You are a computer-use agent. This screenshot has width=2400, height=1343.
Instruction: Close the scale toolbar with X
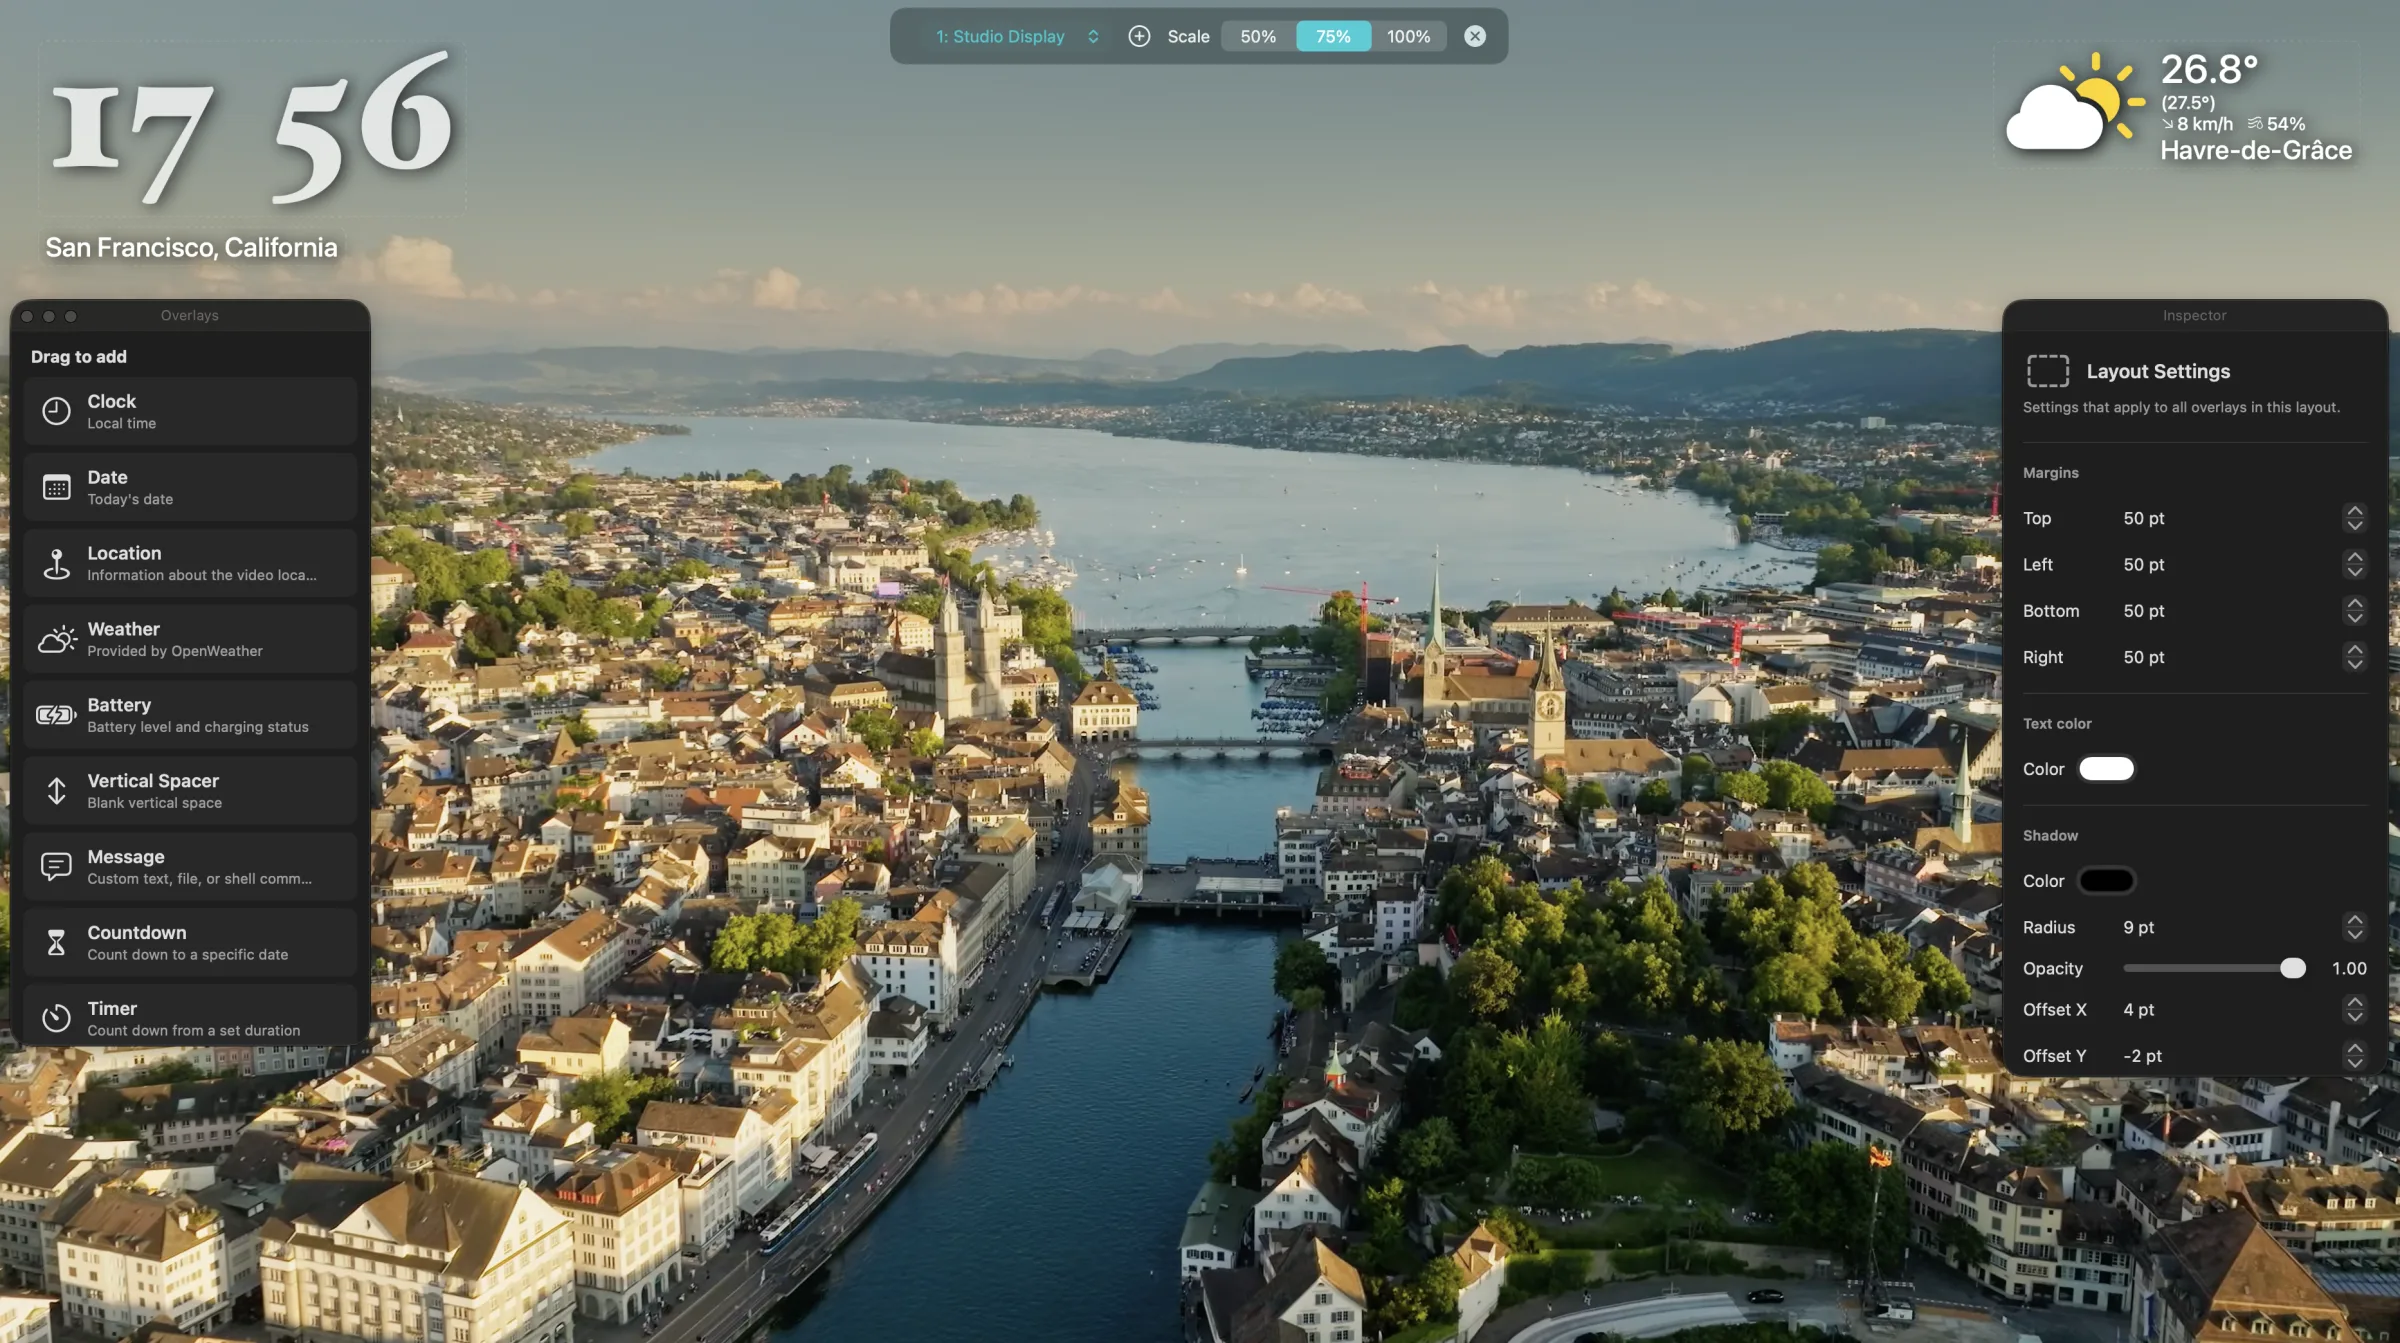pyautogui.click(x=1475, y=36)
